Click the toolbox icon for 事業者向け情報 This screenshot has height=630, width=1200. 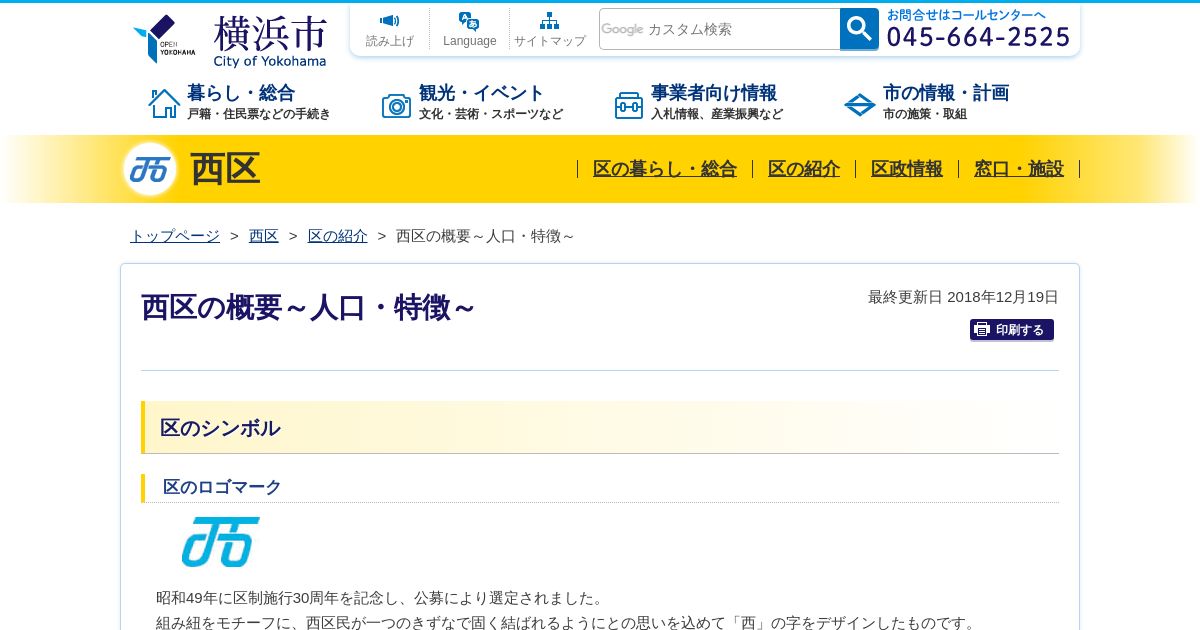click(629, 105)
